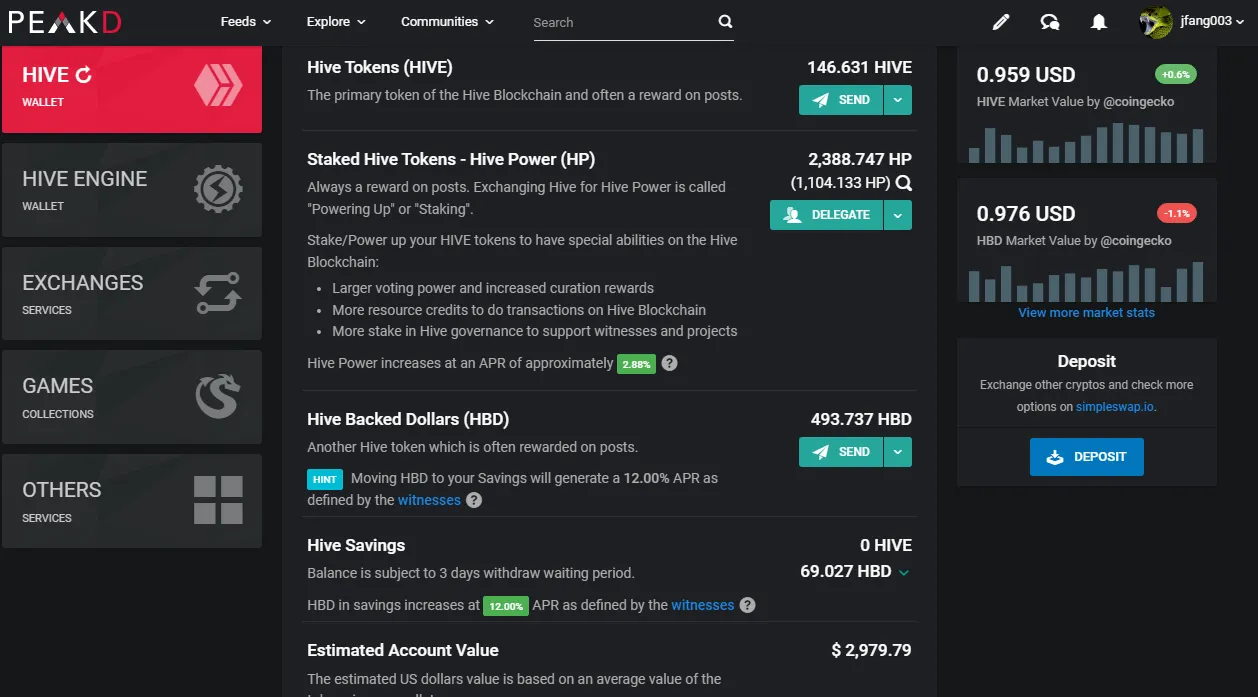Click the Delegate Hive Power button
Image resolution: width=1258 pixels, height=697 pixels.
(827, 215)
